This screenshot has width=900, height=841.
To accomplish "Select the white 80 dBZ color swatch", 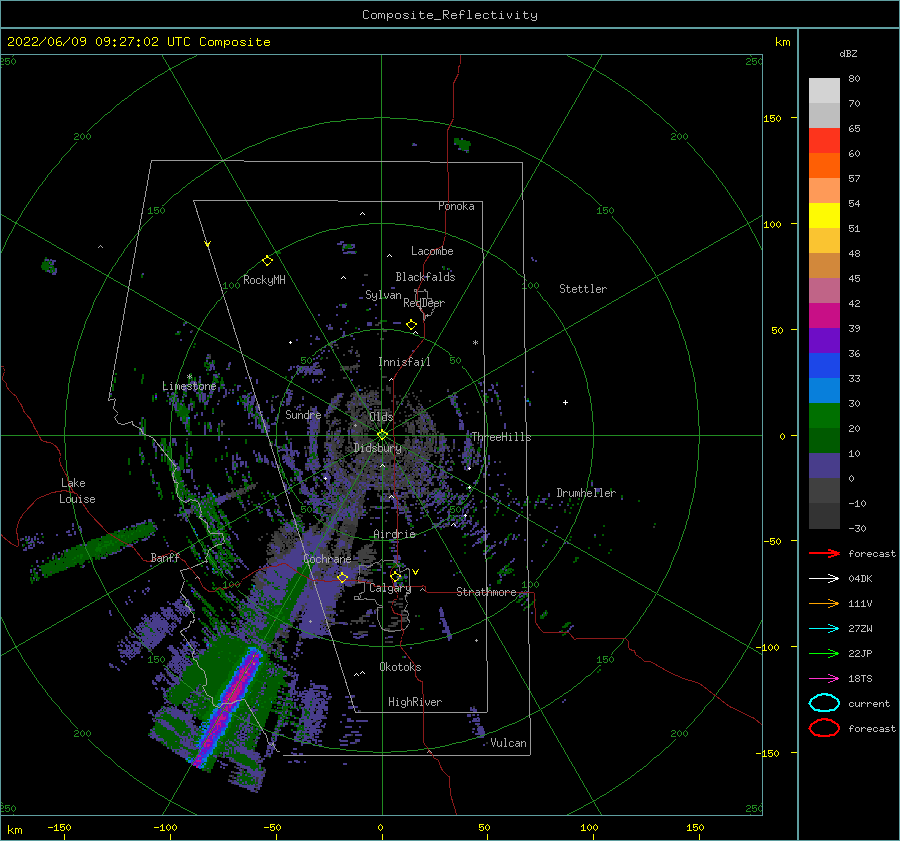I will coord(824,91).
